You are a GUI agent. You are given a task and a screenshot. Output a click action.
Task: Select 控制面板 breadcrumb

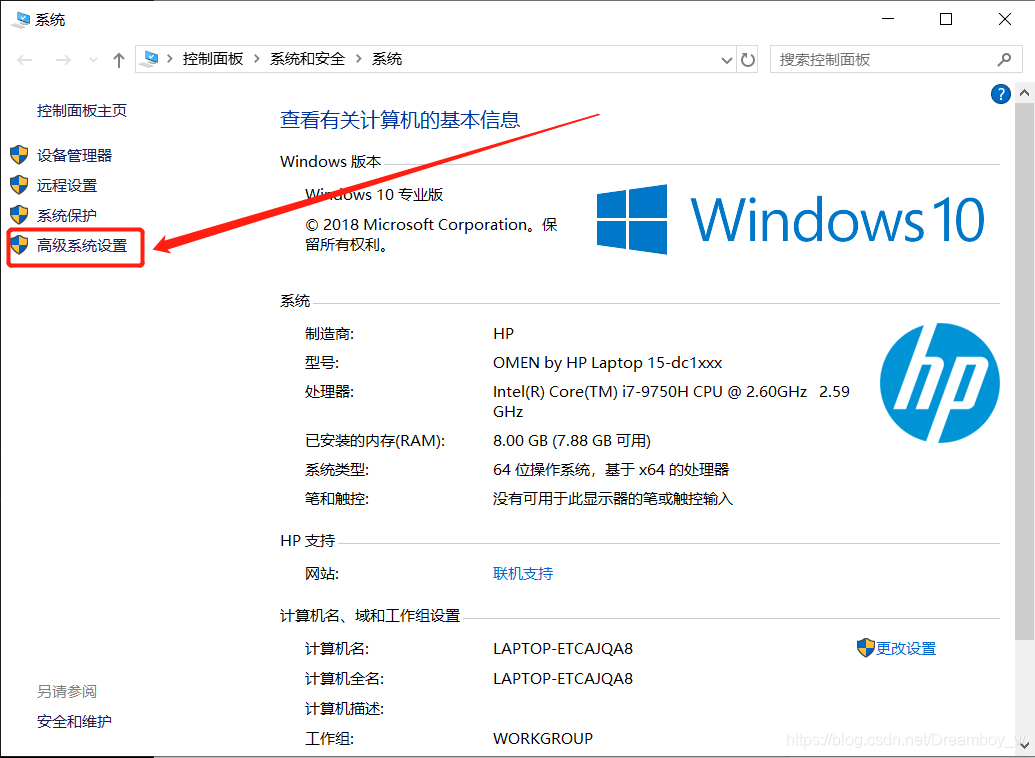click(x=213, y=59)
